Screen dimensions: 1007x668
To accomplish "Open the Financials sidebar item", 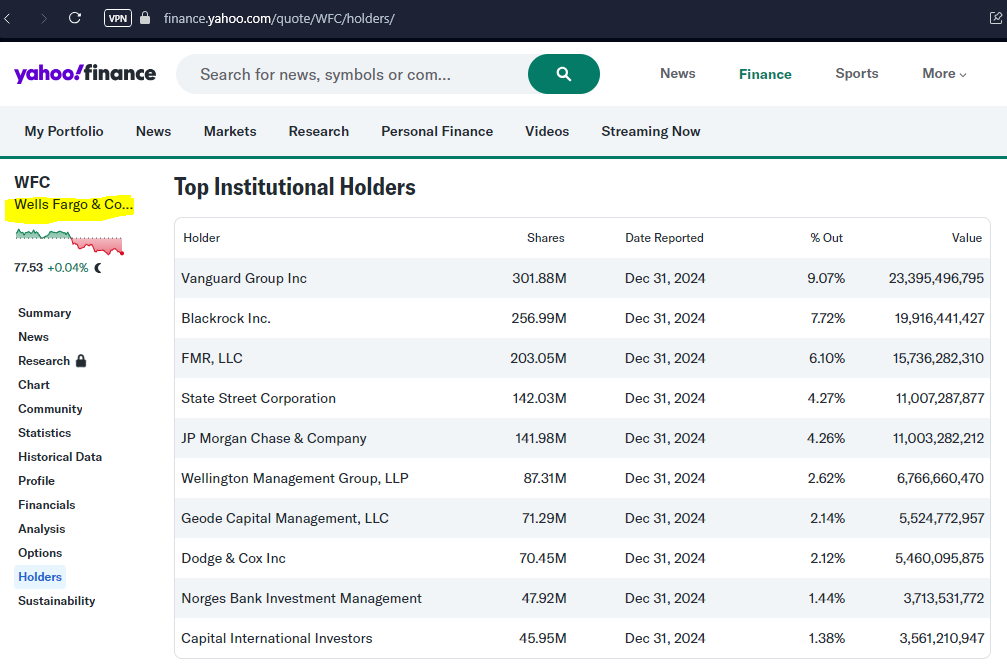I will pyautogui.click(x=46, y=505).
